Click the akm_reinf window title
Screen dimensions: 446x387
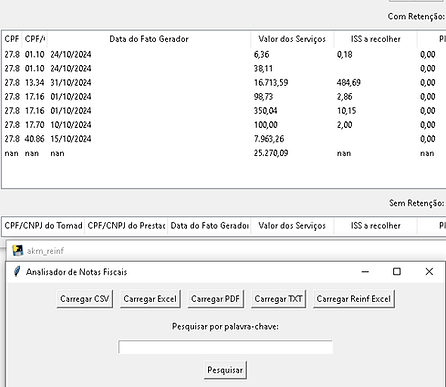(45, 251)
